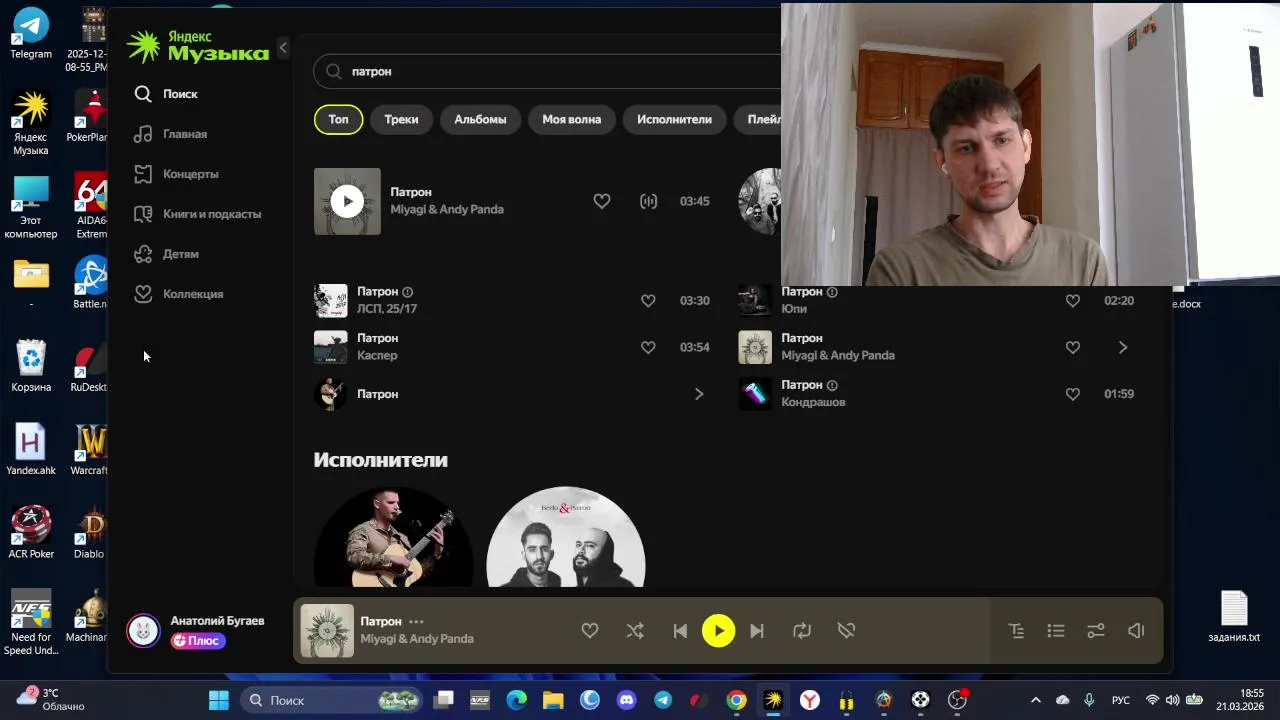Skip to next track
Image resolution: width=1280 pixels, height=720 pixels.
[x=757, y=631]
